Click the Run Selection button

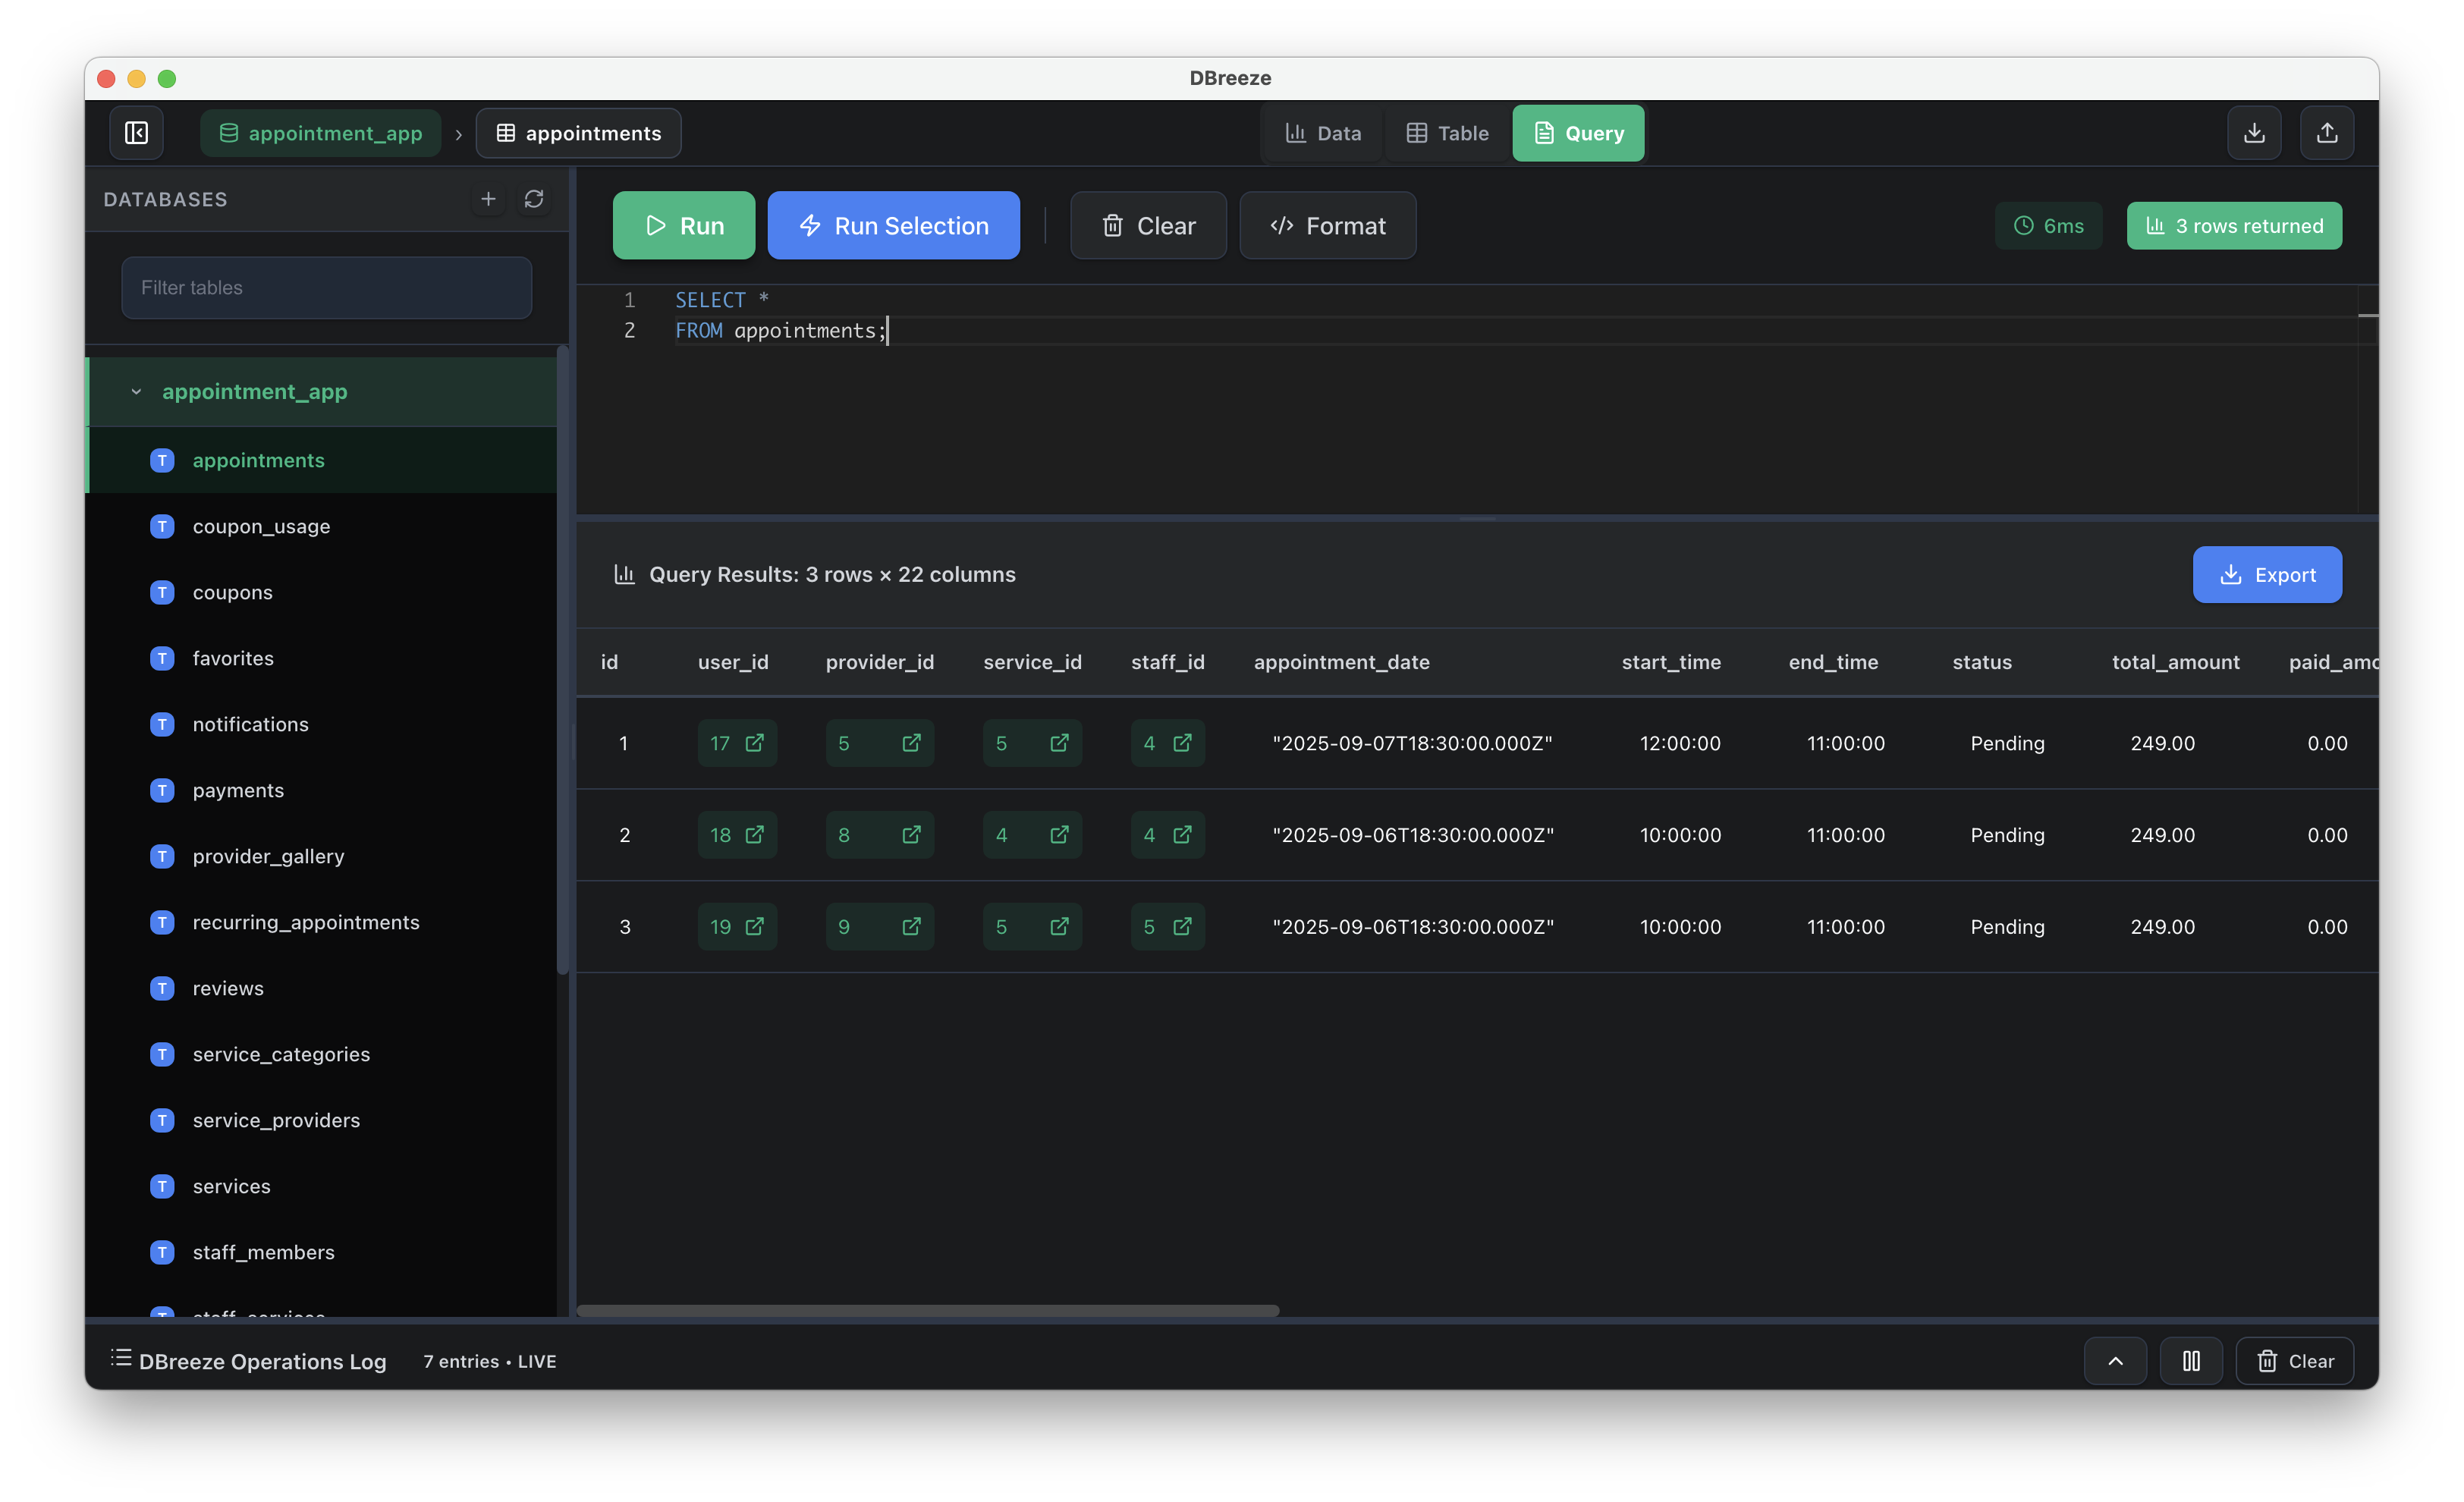point(893,226)
